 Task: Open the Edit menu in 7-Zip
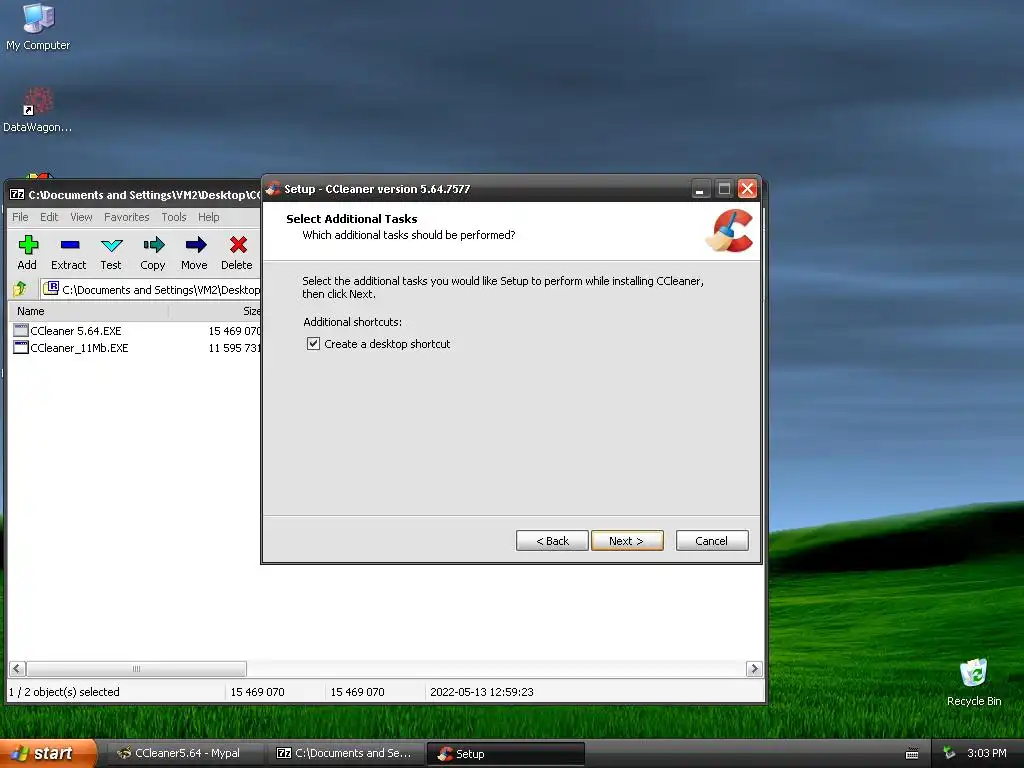pos(49,217)
